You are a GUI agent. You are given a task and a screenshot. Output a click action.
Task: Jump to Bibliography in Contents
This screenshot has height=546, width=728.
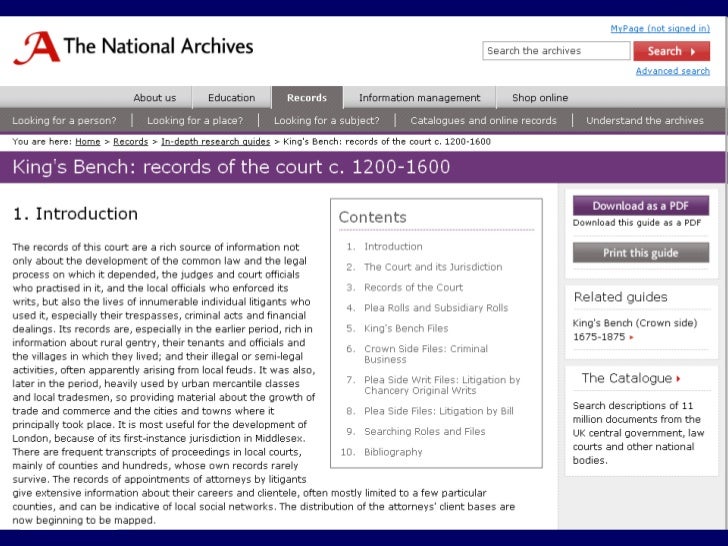(393, 452)
